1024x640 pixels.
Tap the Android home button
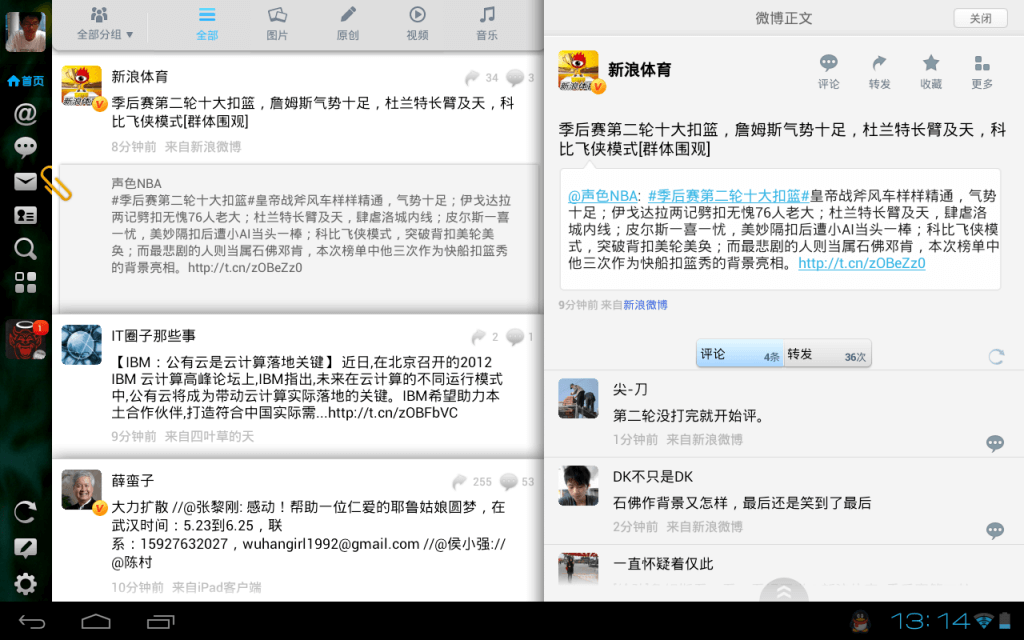point(96,622)
